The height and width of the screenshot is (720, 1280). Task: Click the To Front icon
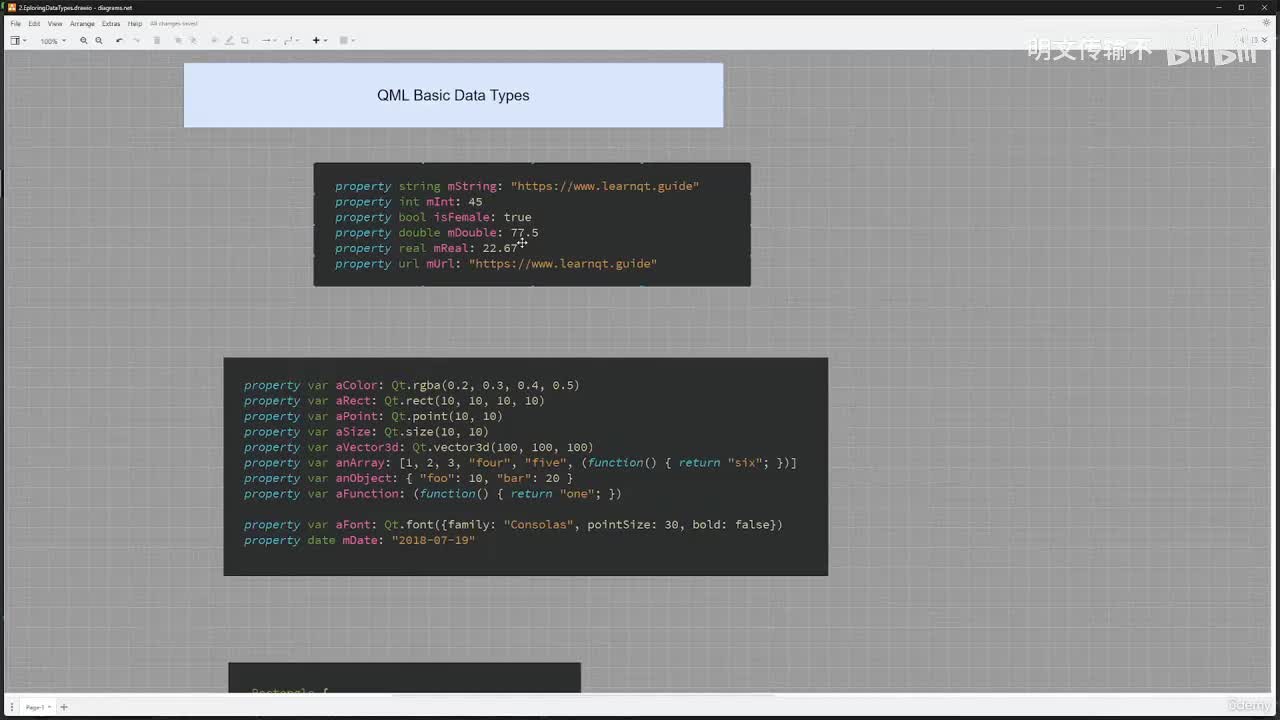point(178,41)
